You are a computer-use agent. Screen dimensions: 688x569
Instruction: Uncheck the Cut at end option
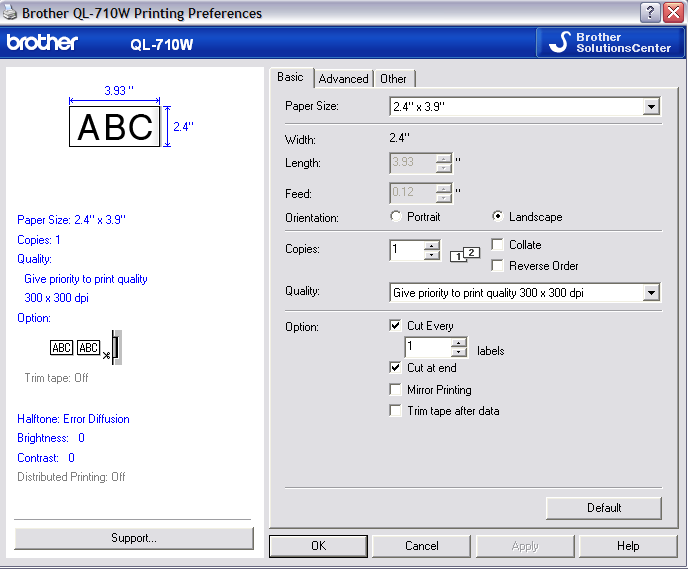[395, 368]
